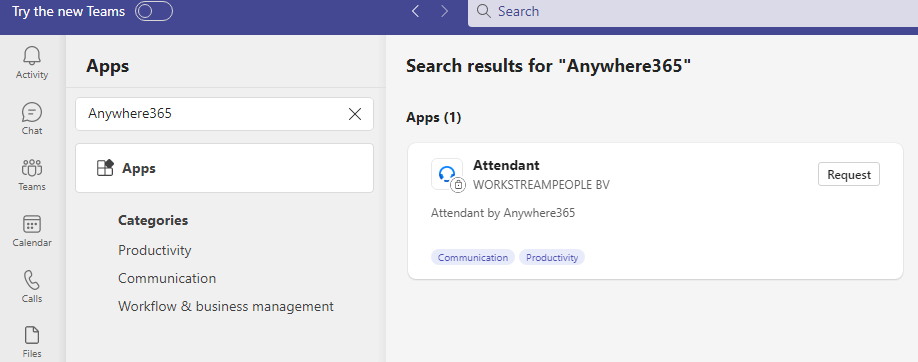918x362 pixels.
Task: Toggle the Try the new Teams switch
Action: point(154,11)
